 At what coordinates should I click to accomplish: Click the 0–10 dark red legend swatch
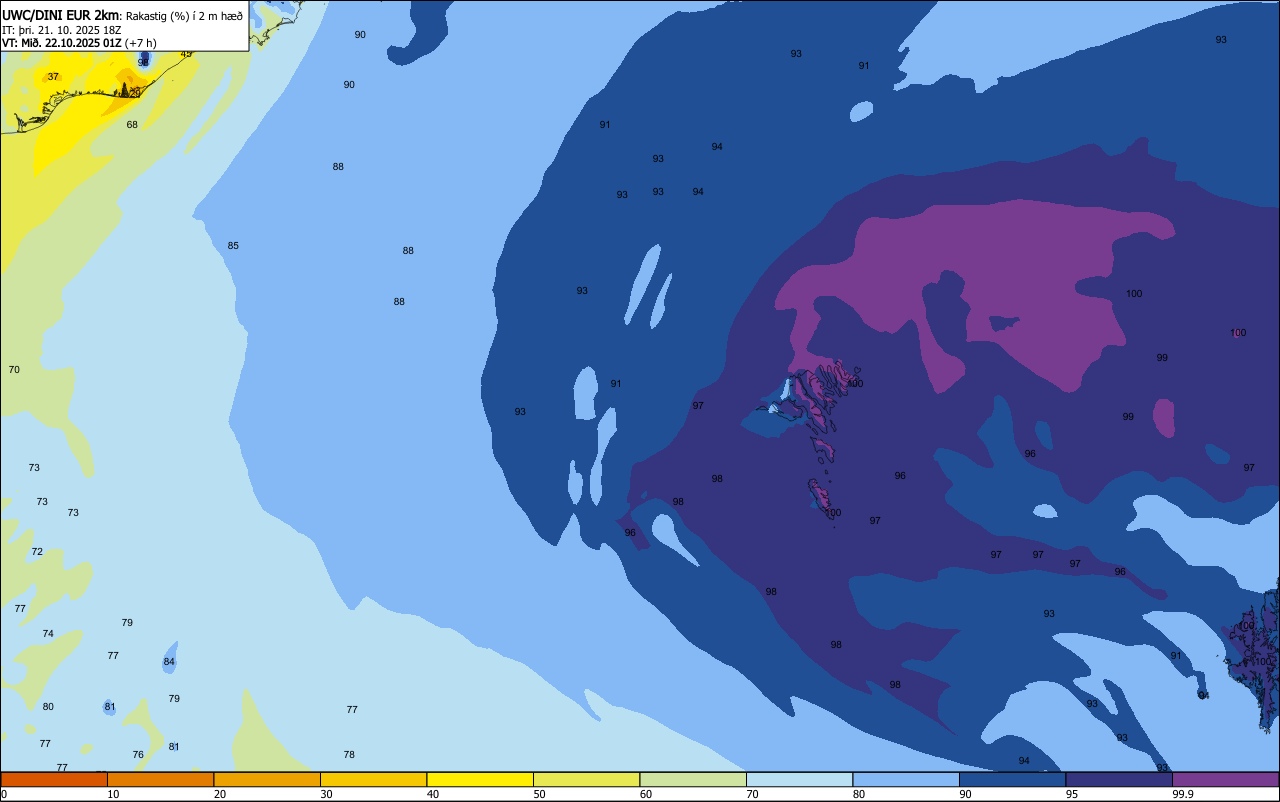54,779
